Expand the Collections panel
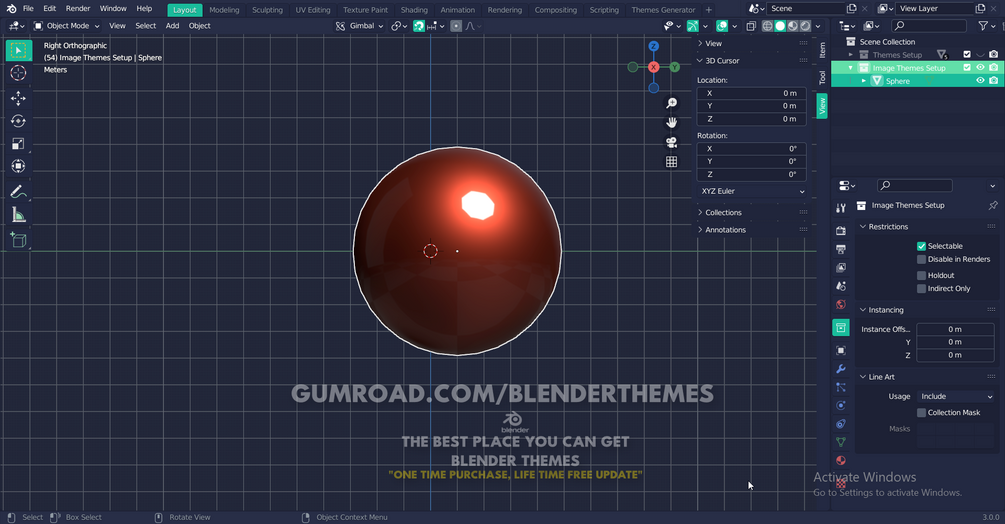Viewport: 1005px width, 524px height. pos(722,213)
